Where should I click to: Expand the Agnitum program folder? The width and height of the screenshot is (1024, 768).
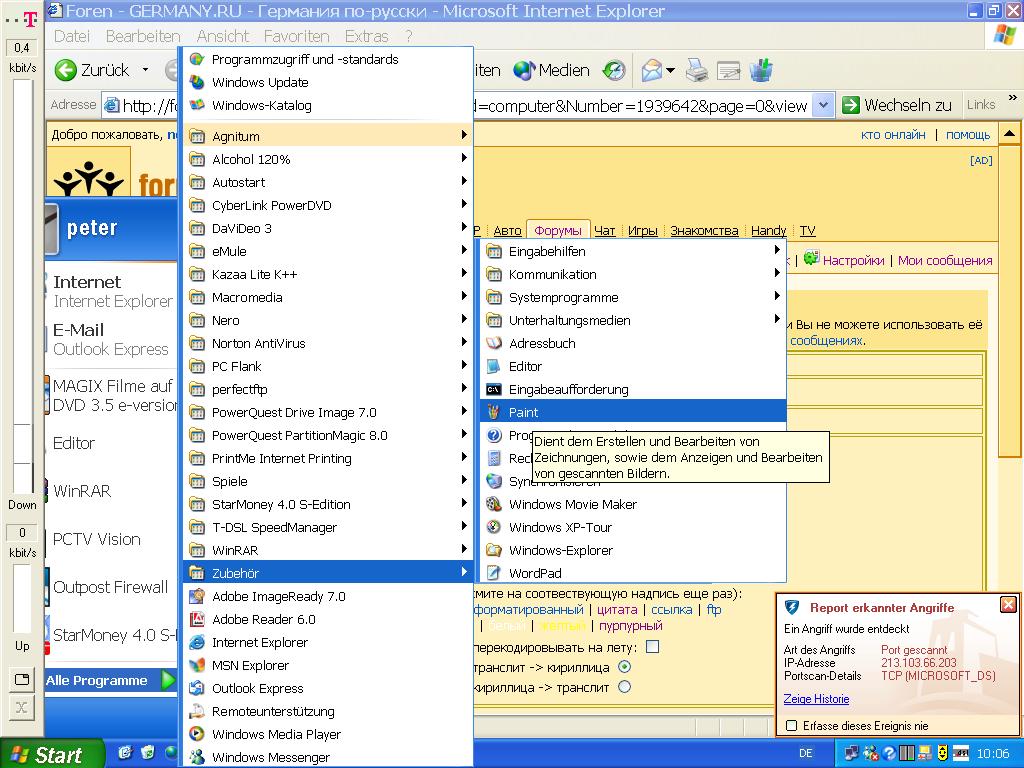pos(328,136)
